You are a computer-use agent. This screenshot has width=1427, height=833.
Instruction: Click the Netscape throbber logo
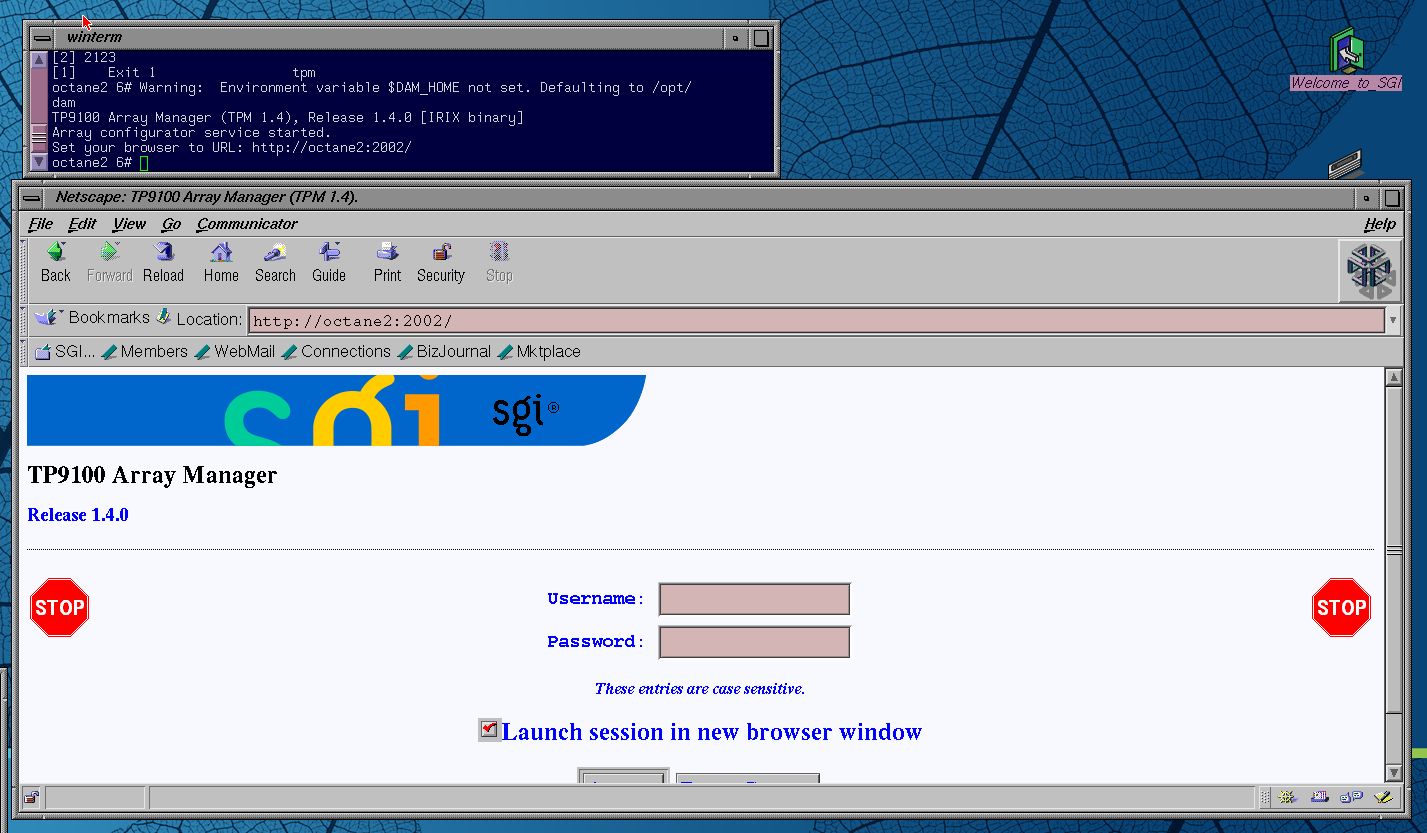pos(1369,271)
